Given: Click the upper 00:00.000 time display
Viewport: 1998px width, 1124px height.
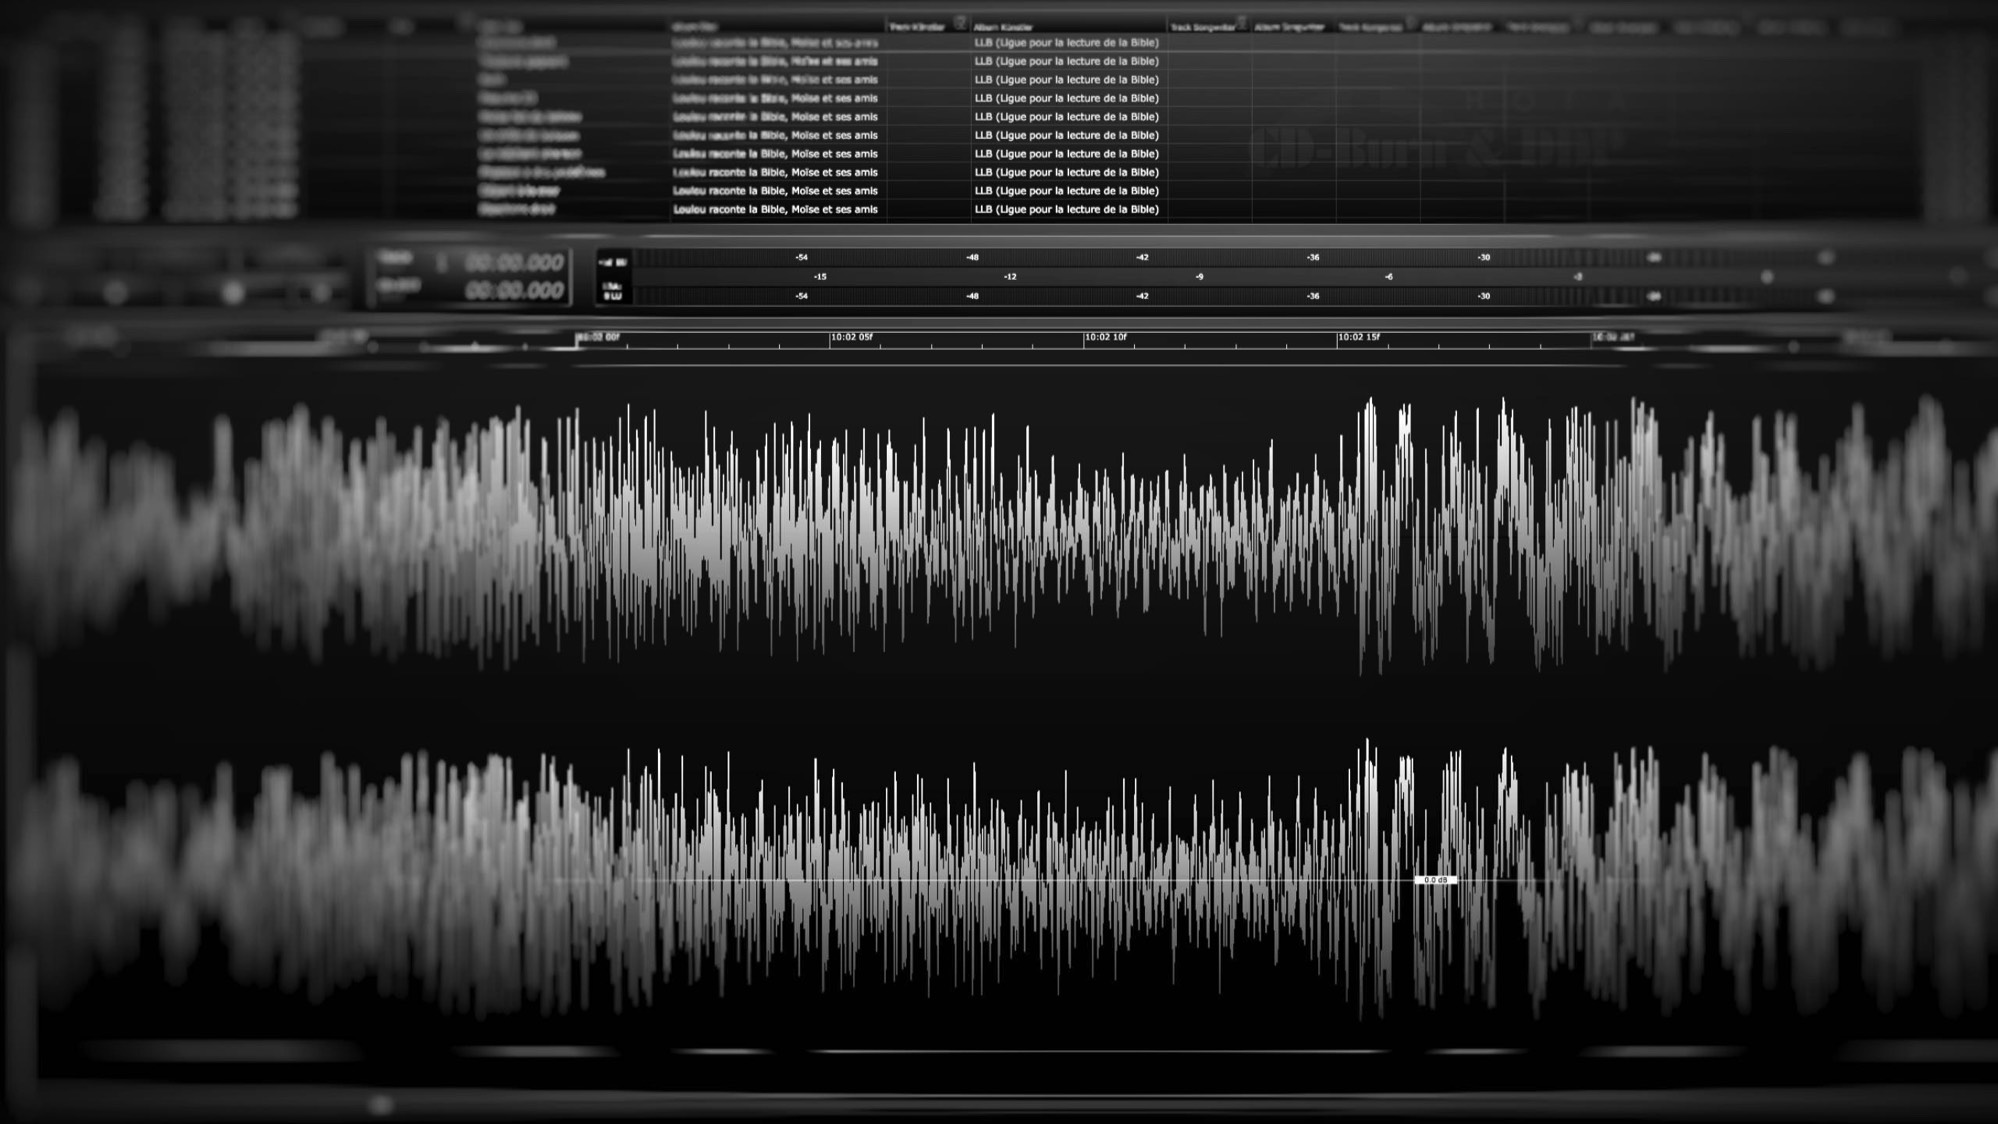Looking at the screenshot, I should coord(514,263).
